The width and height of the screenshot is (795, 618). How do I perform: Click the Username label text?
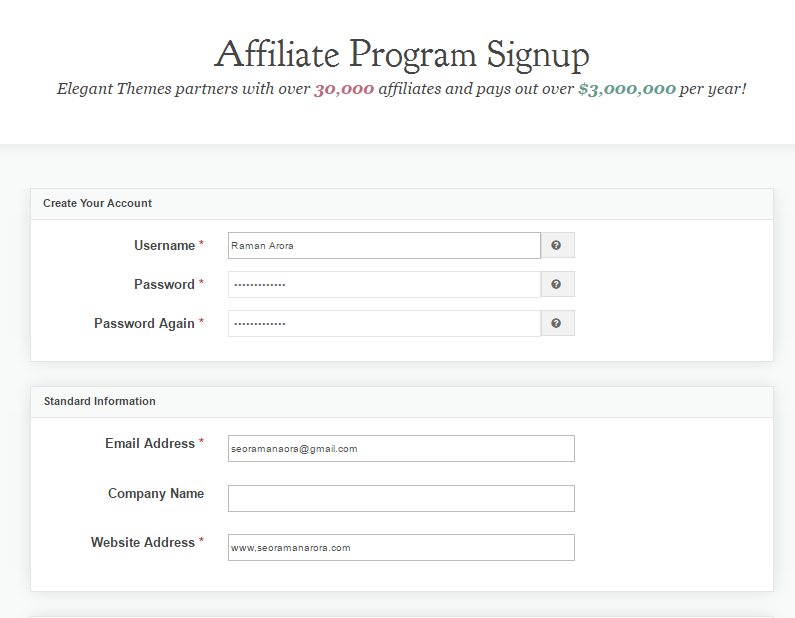pos(164,245)
